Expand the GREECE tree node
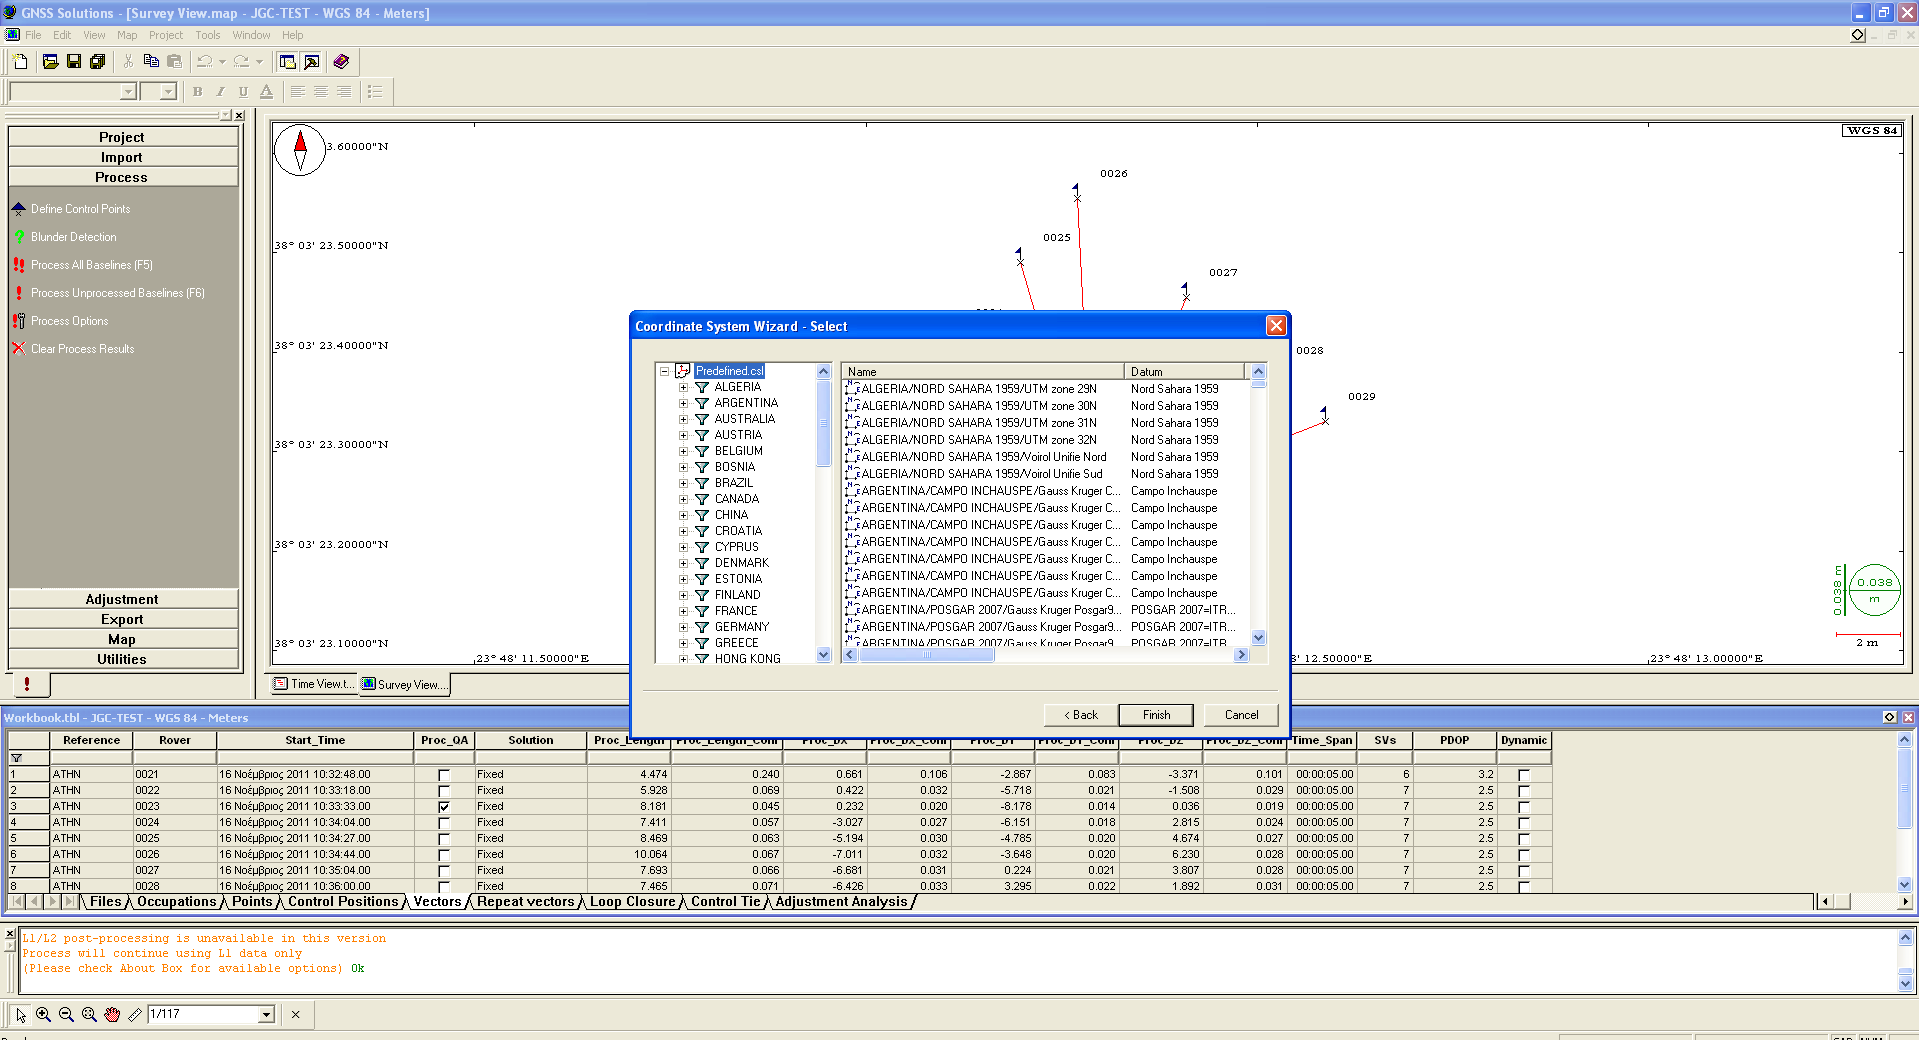Viewport: 1919px width, 1040px height. pos(684,643)
